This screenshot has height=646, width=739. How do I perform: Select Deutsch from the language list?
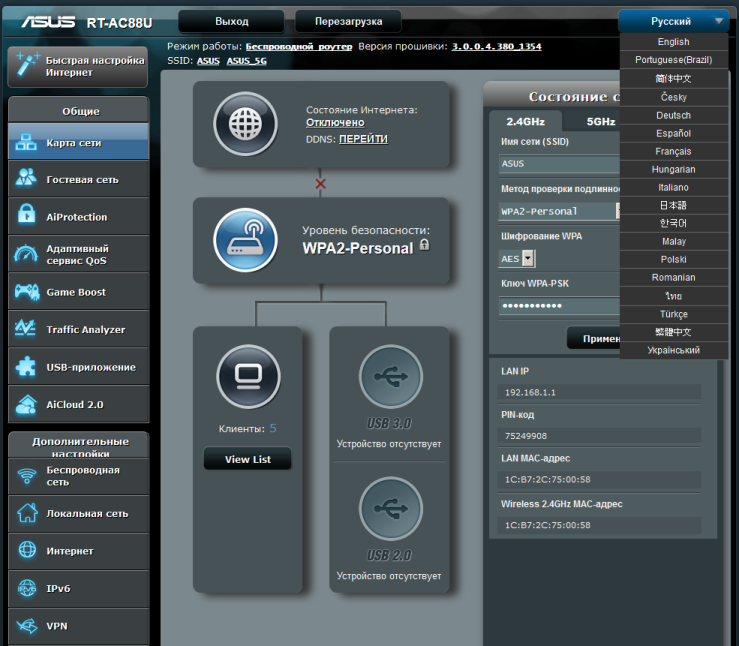[673, 115]
